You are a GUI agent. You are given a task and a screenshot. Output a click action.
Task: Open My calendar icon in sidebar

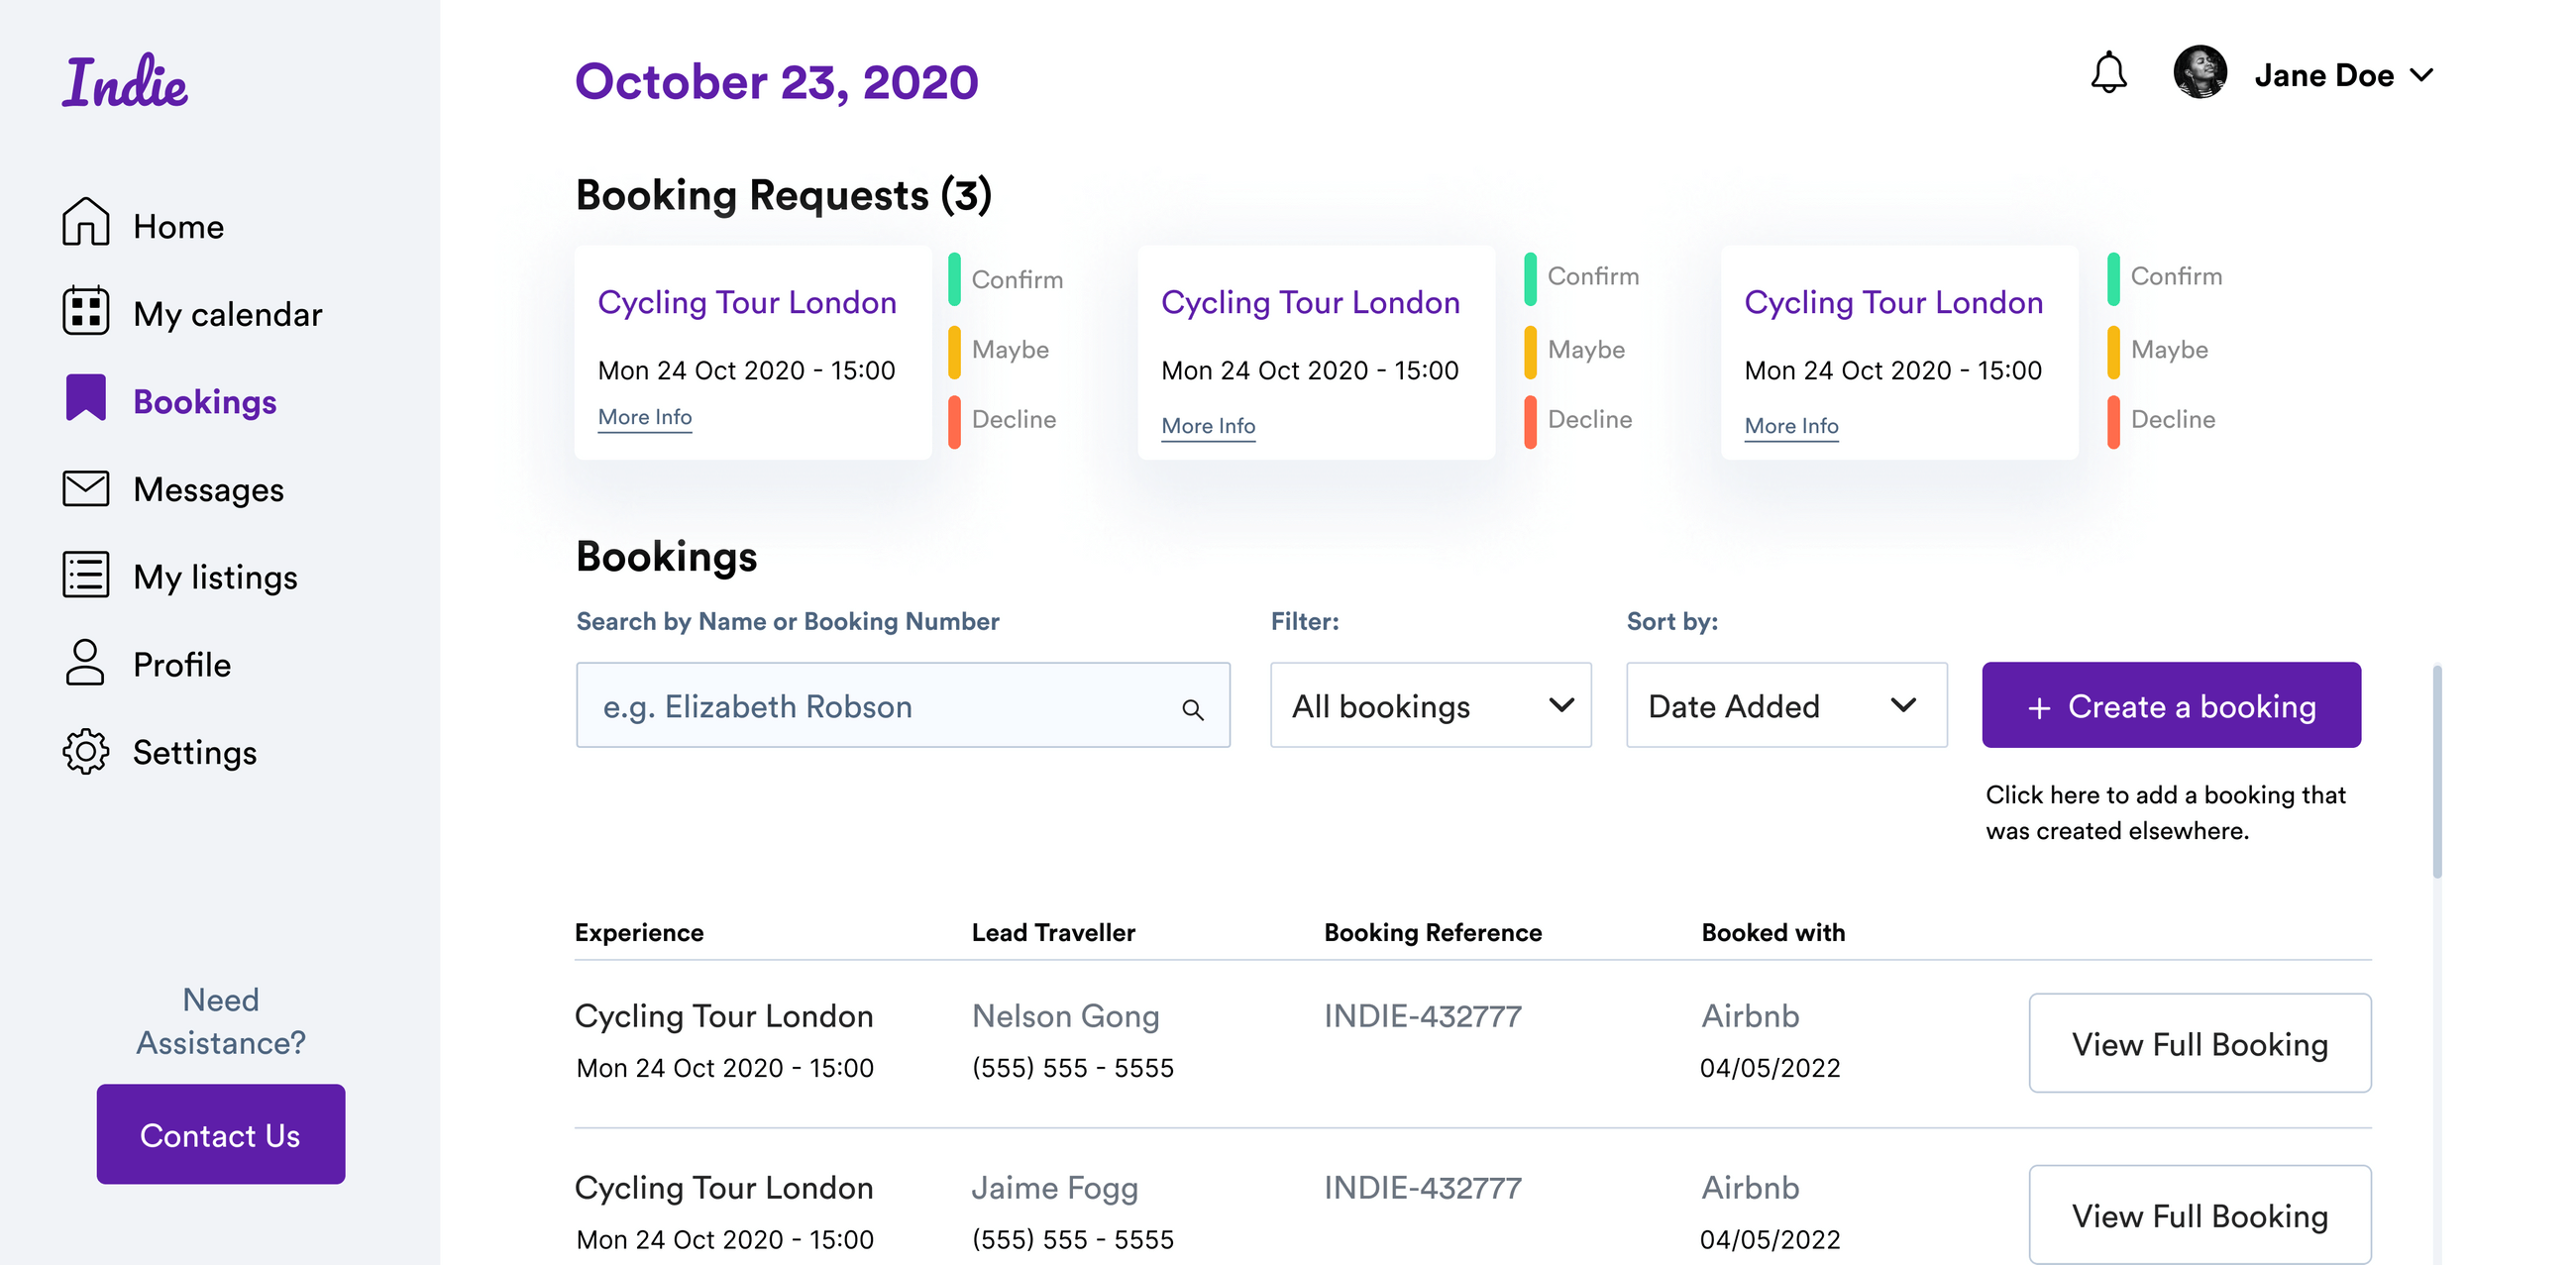tap(85, 311)
